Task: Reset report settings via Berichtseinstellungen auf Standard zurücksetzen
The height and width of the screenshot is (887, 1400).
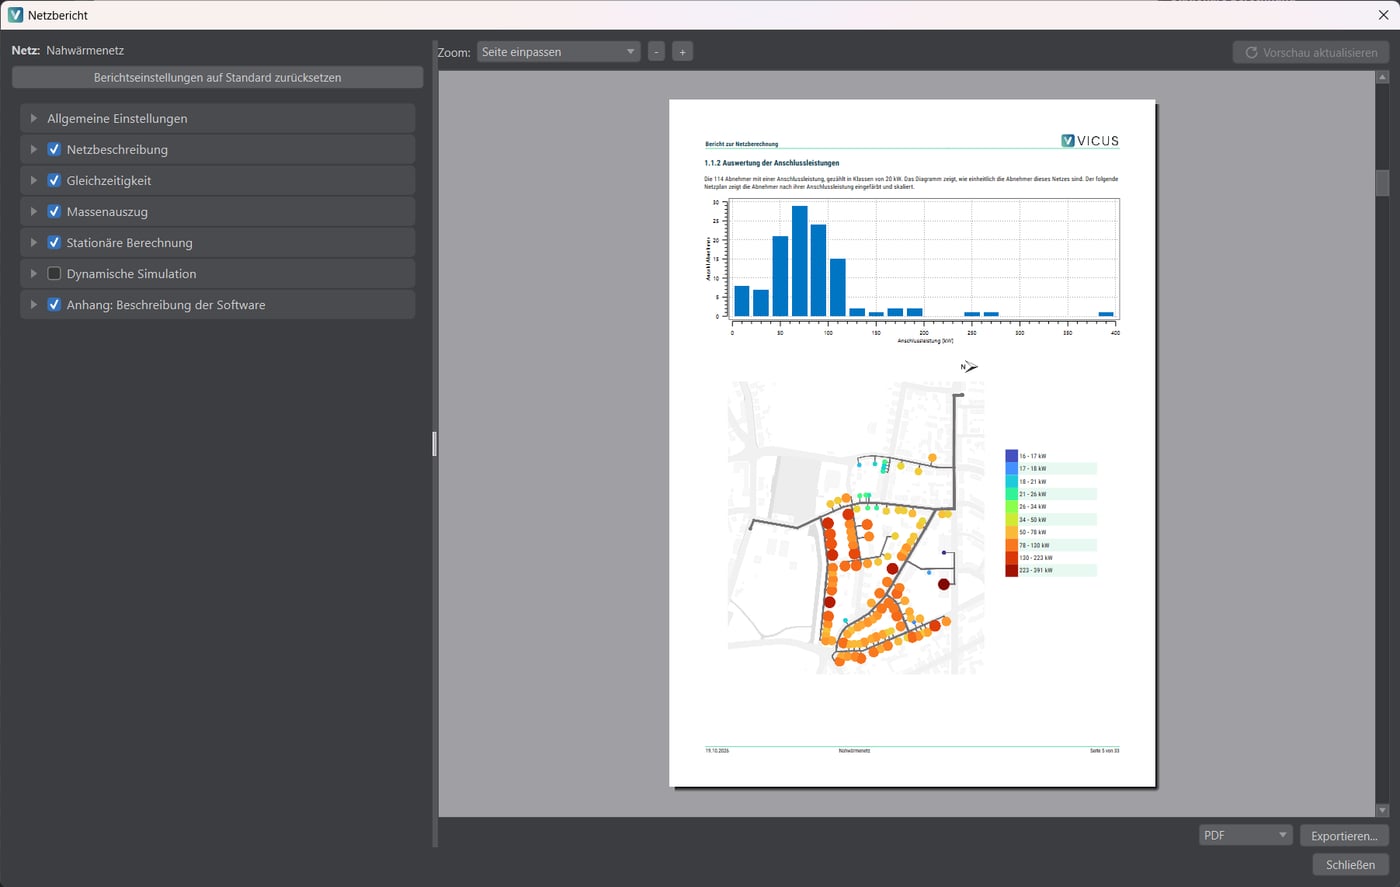Action: click(217, 77)
